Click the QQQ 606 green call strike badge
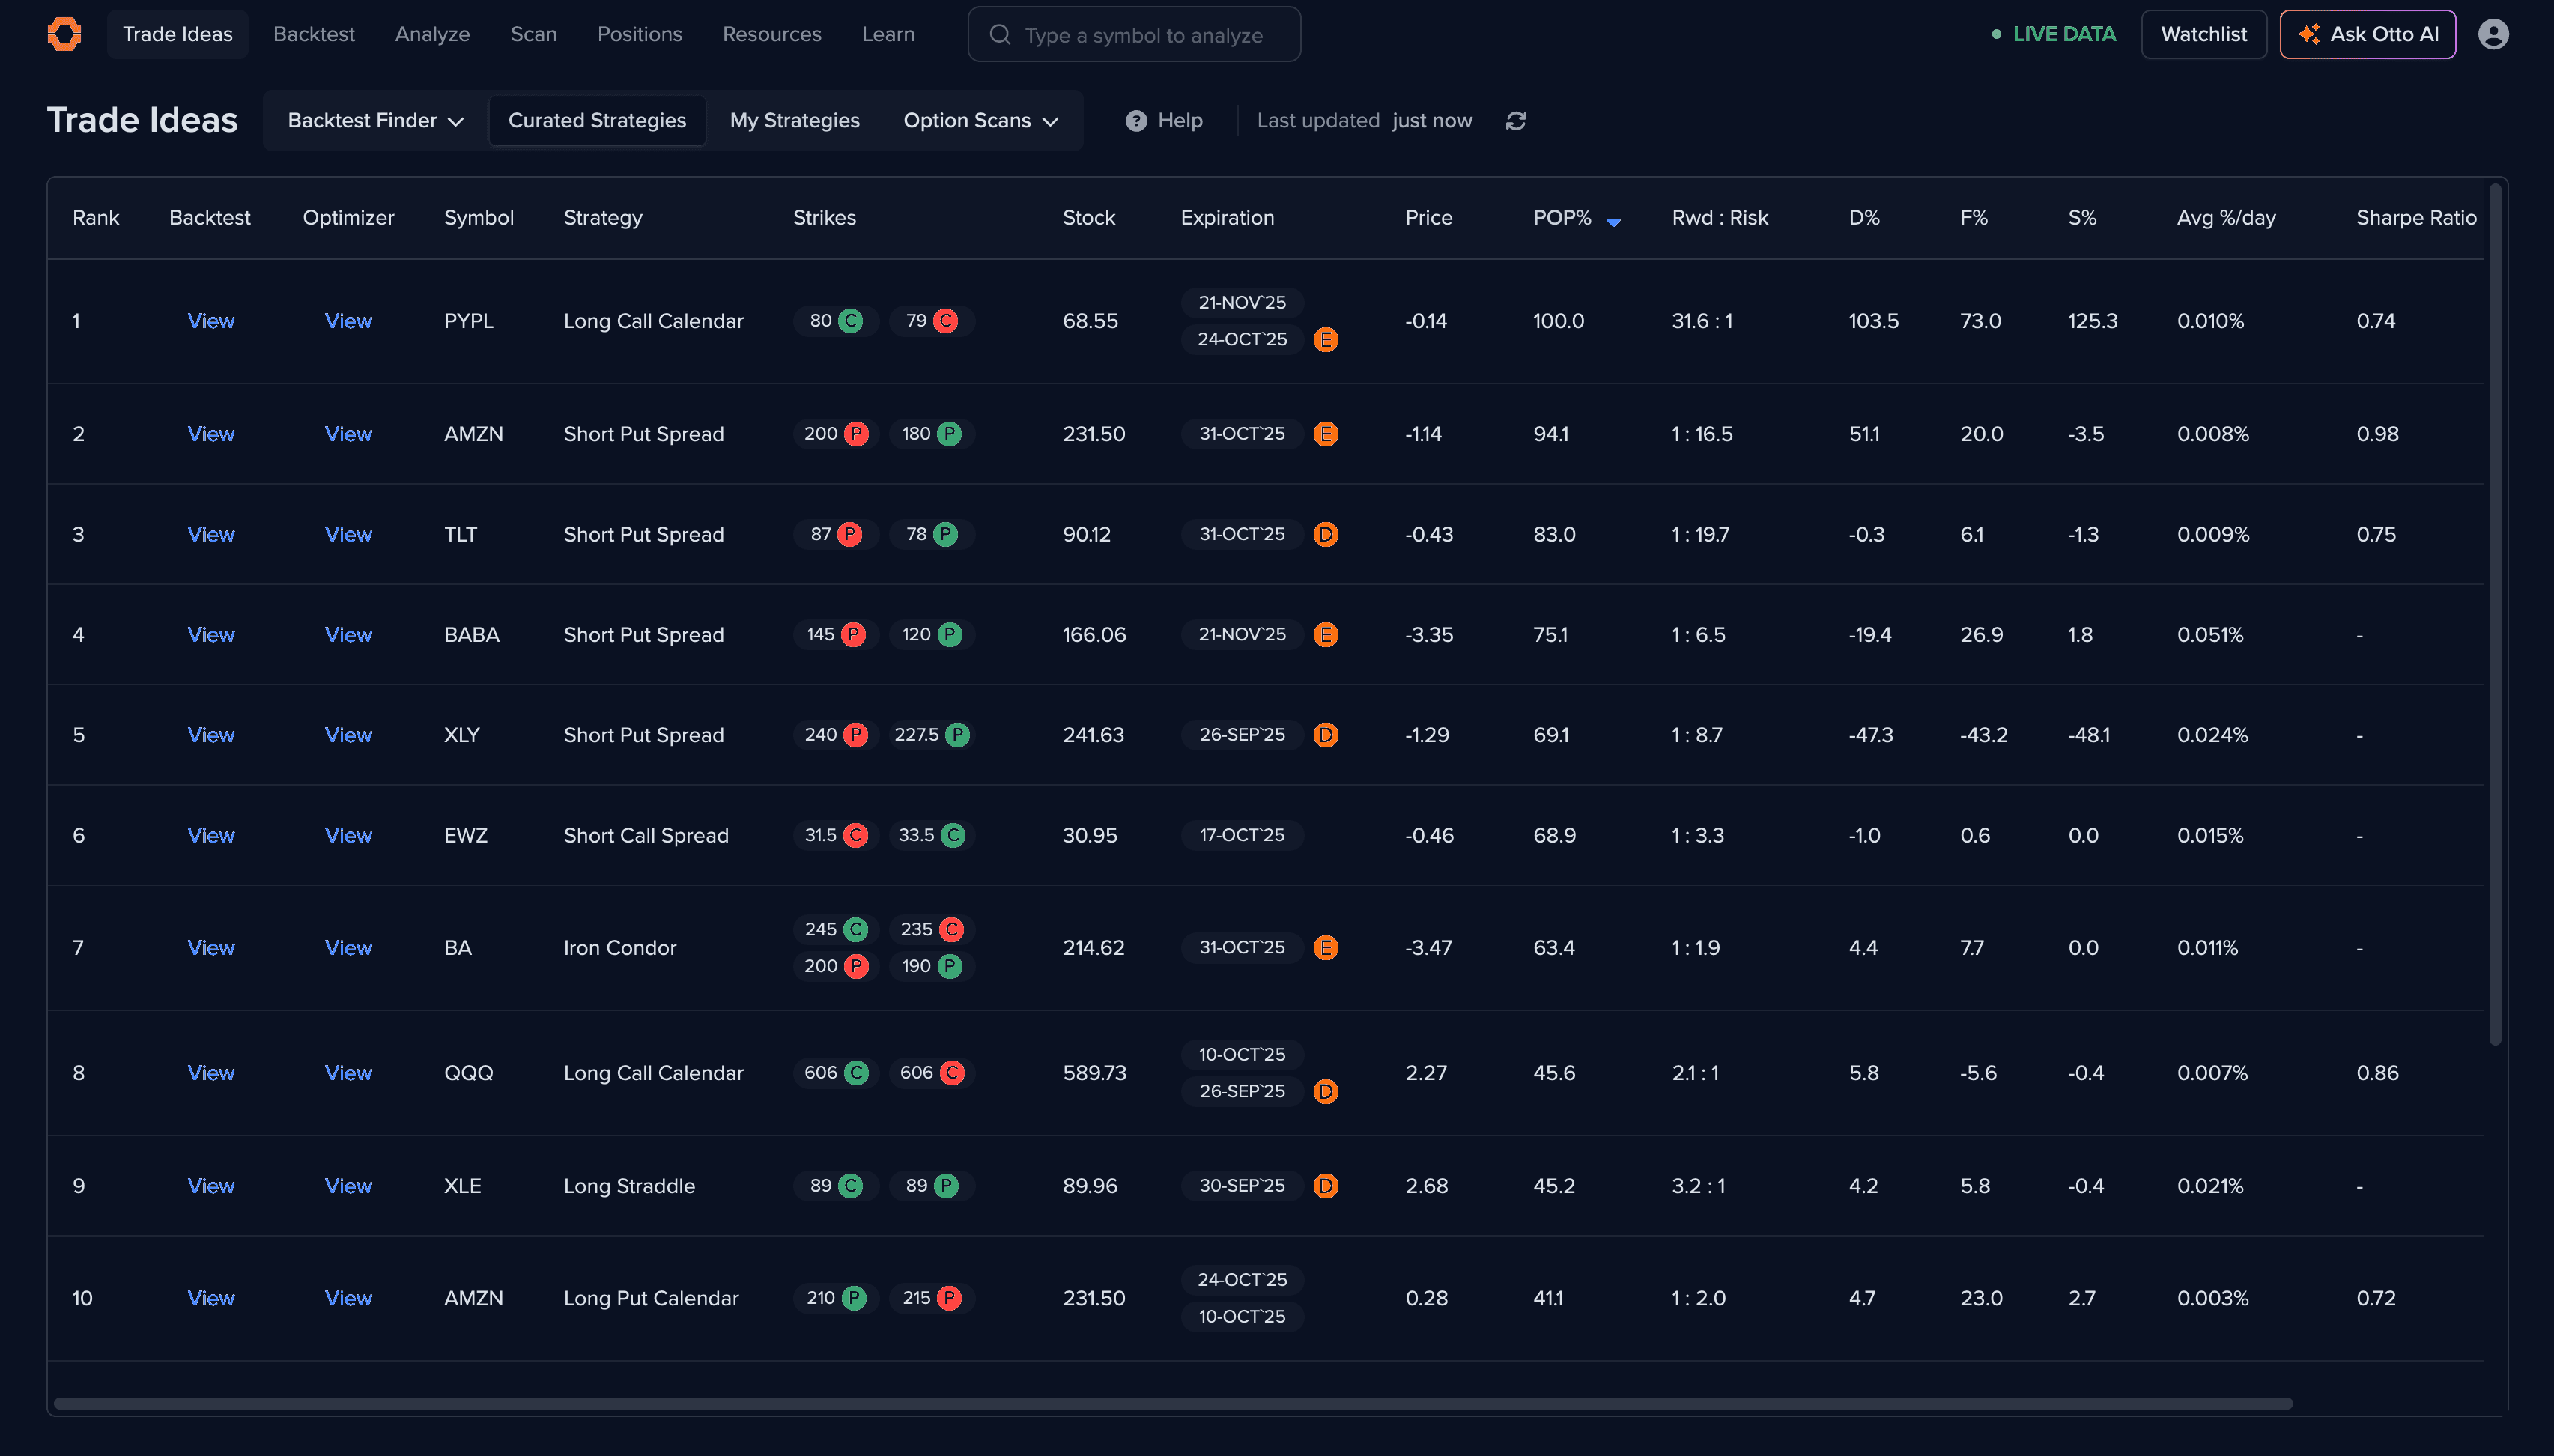The image size is (2554, 1456). pos(836,1073)
